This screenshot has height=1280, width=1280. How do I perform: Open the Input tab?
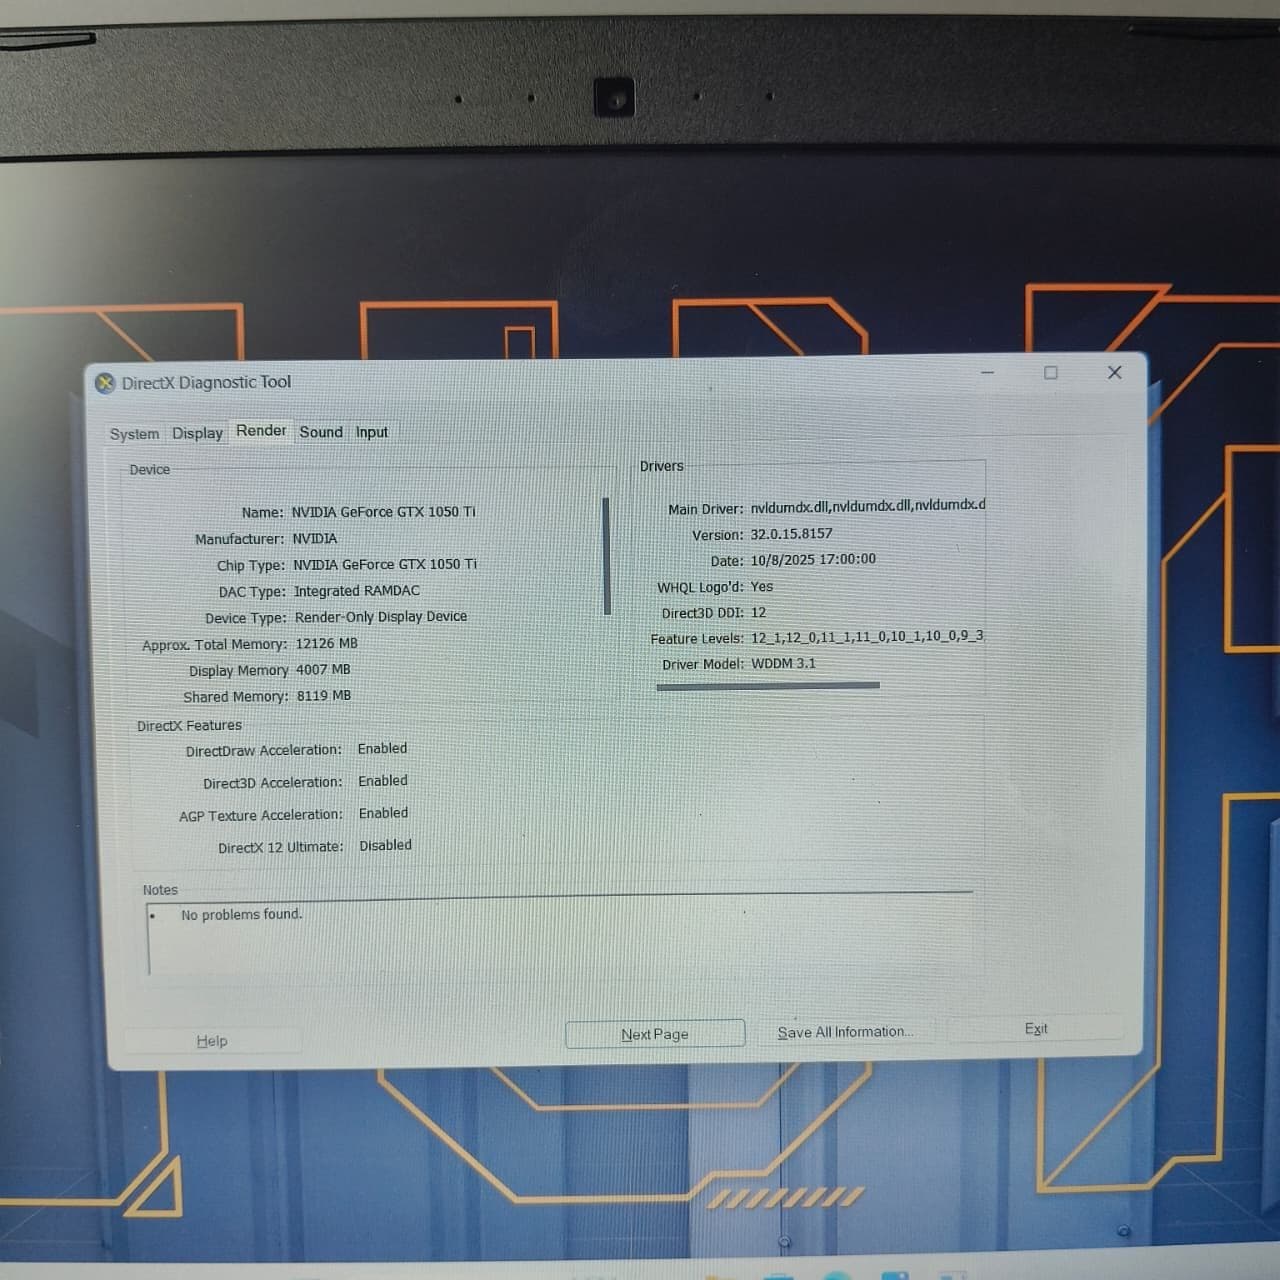point(372,432)
